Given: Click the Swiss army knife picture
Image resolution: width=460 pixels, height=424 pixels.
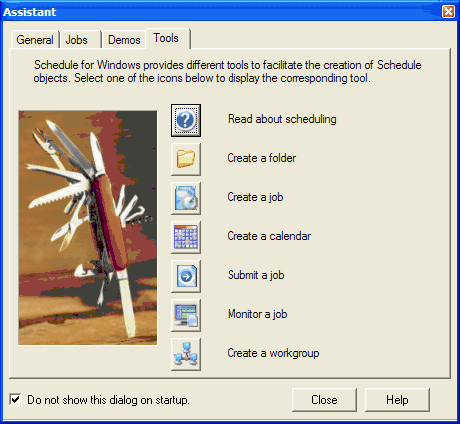Looking at the screenshot, I should pyautogui.click(x=88, y=228).
